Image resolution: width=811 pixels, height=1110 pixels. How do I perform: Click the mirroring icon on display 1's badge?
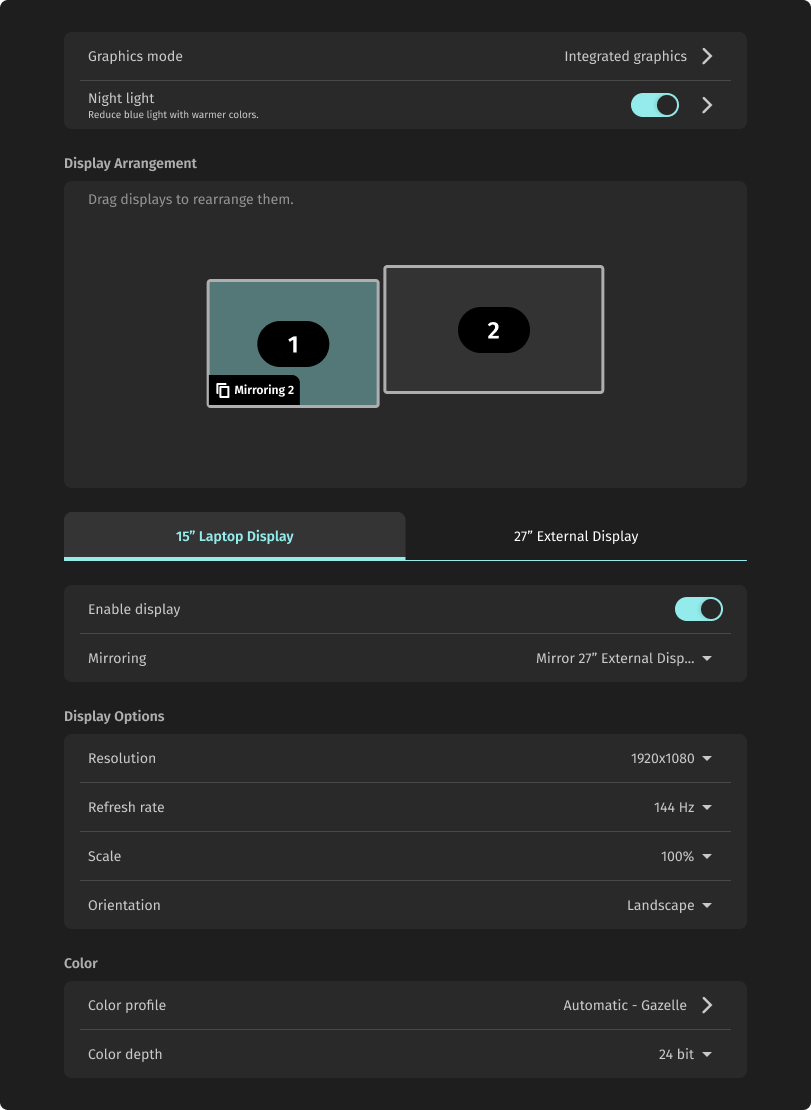pos(222,390)
